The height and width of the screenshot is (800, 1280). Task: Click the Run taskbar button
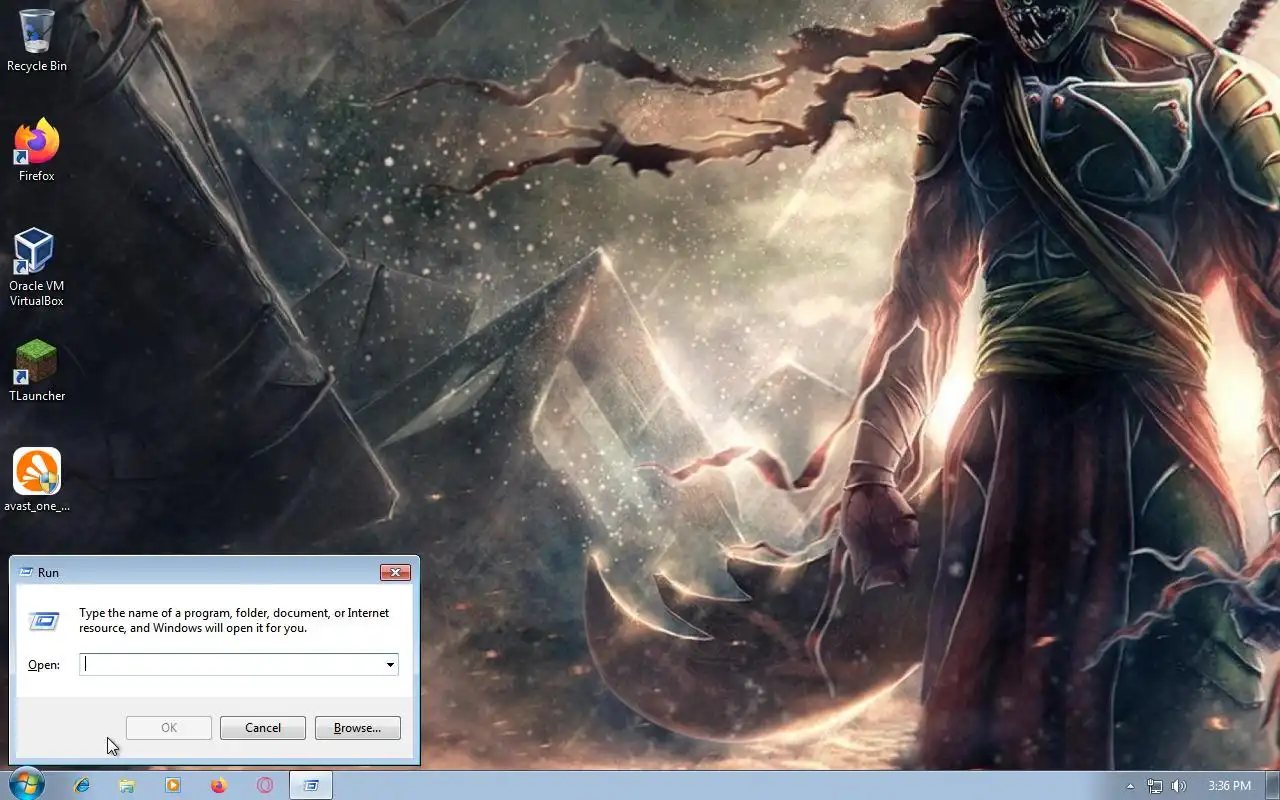[x=311, y=785]
